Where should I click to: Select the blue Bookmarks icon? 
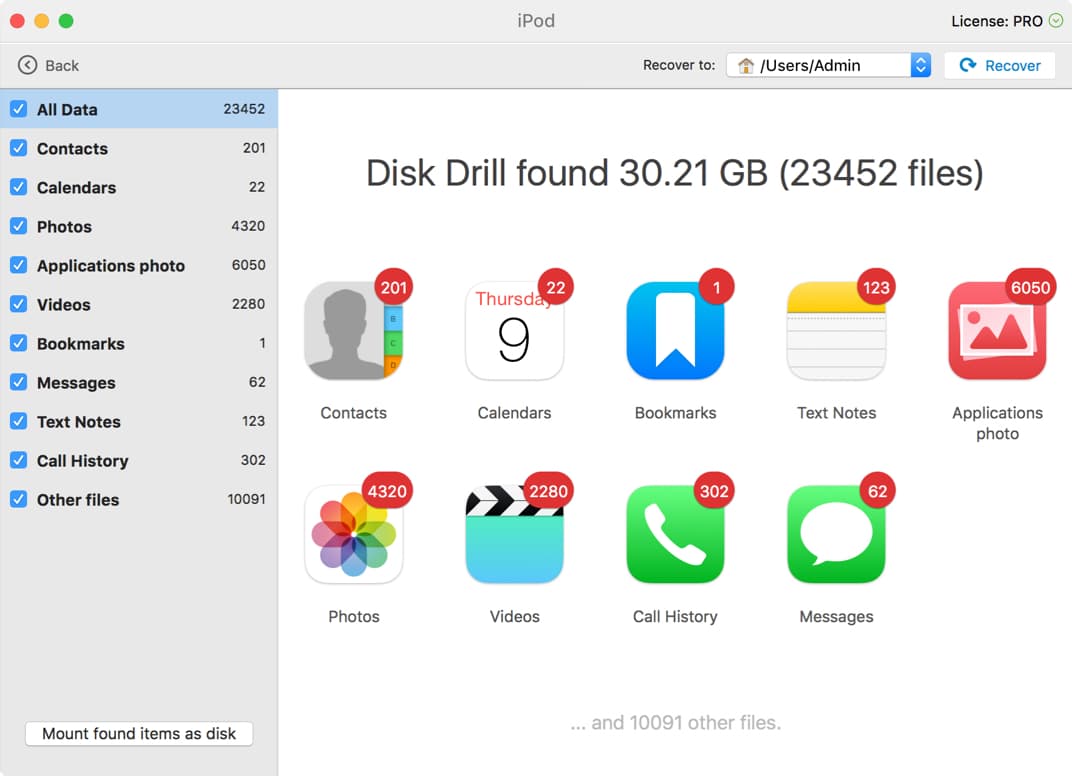675,331
